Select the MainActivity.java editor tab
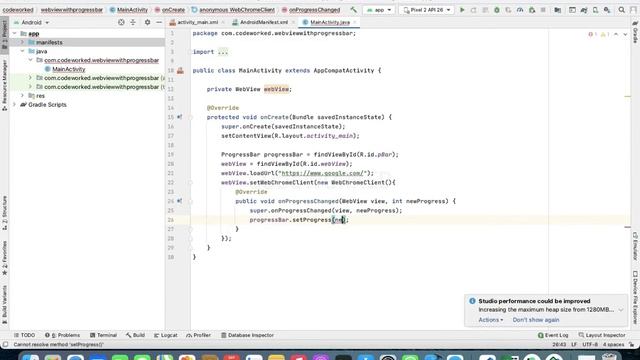 coord(329,22)
